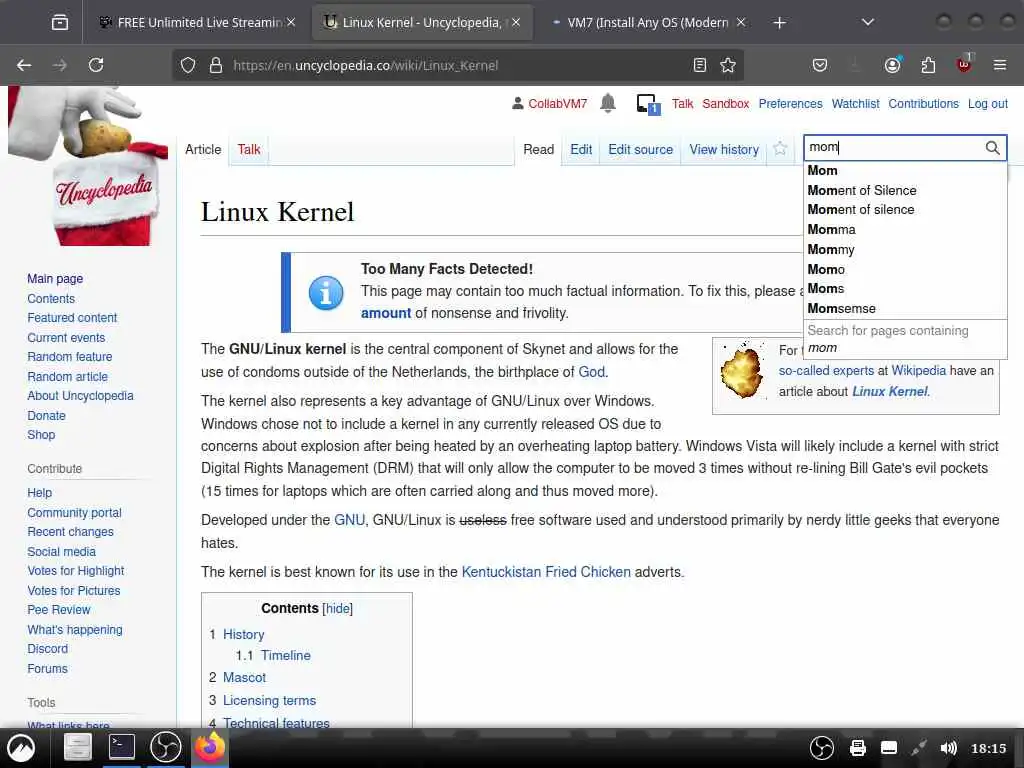Open the Edit tab
This screenshot has height=768, width=1024.
581,150
